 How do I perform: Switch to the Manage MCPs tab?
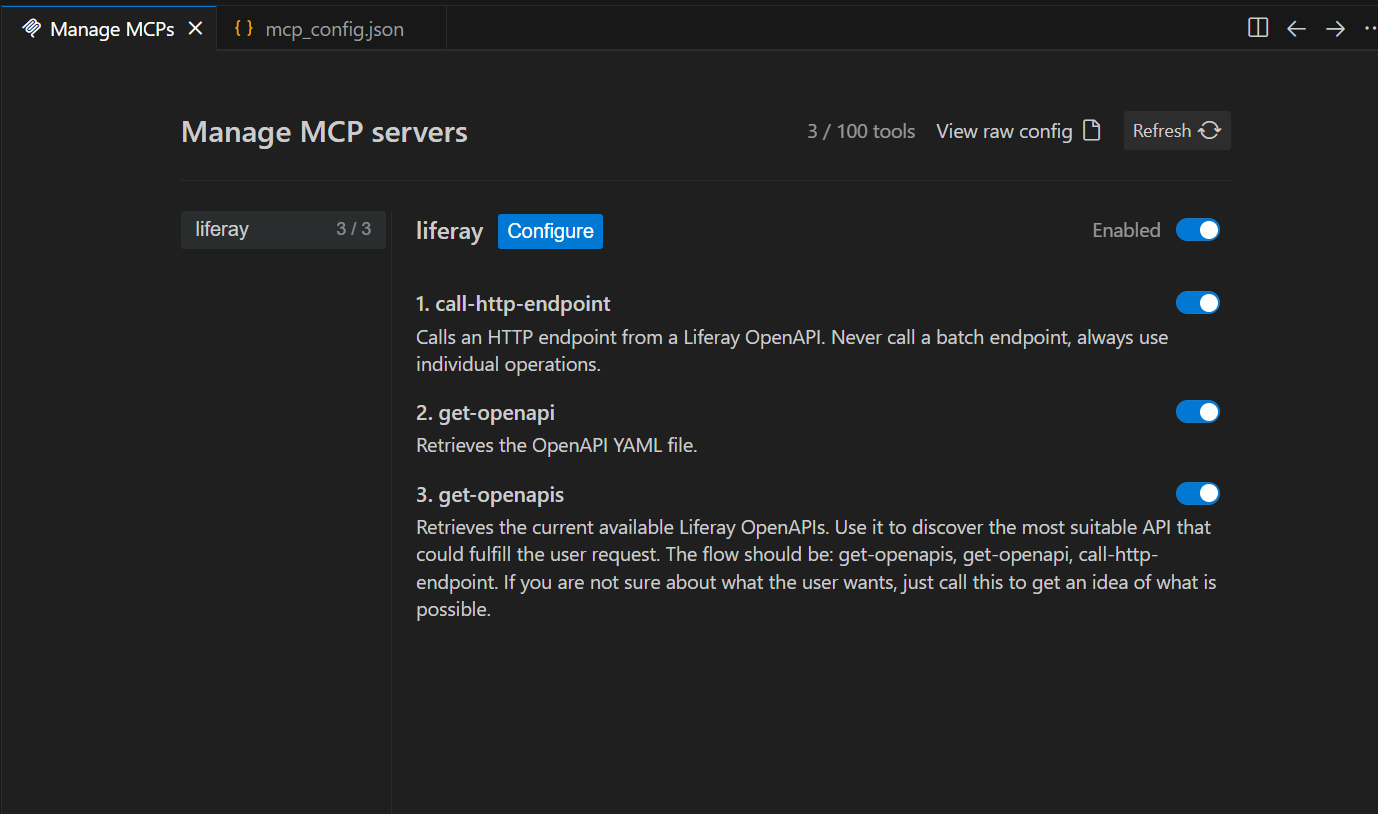[108, 29]
